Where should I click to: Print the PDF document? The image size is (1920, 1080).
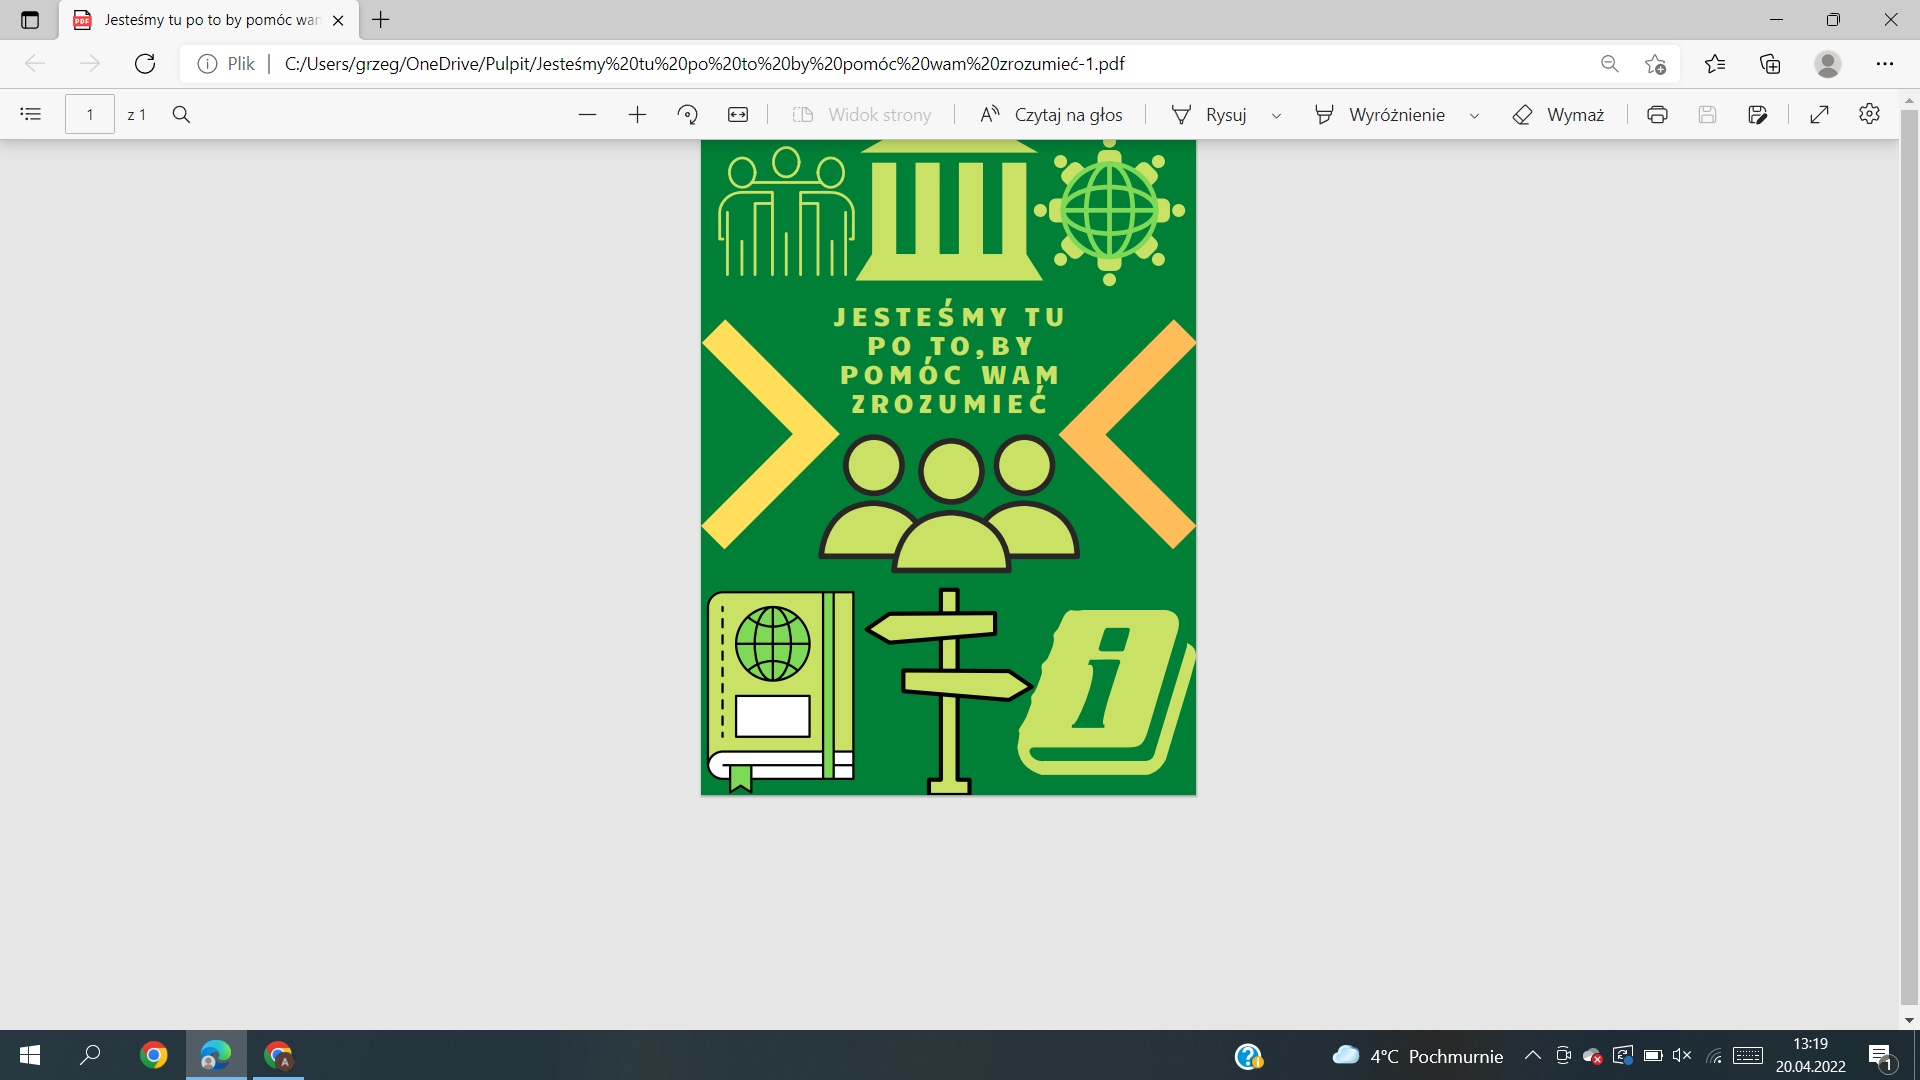1657,114
